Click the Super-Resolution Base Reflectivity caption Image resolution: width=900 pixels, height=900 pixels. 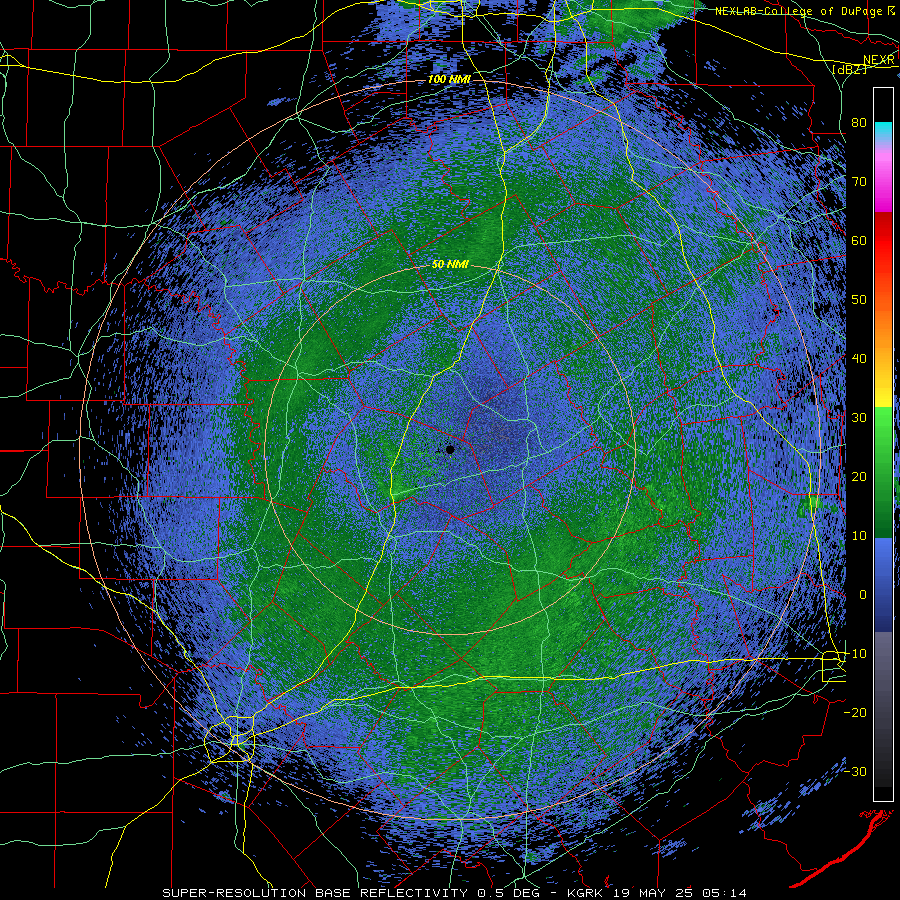pyautogui.click(x=455, y=893)
